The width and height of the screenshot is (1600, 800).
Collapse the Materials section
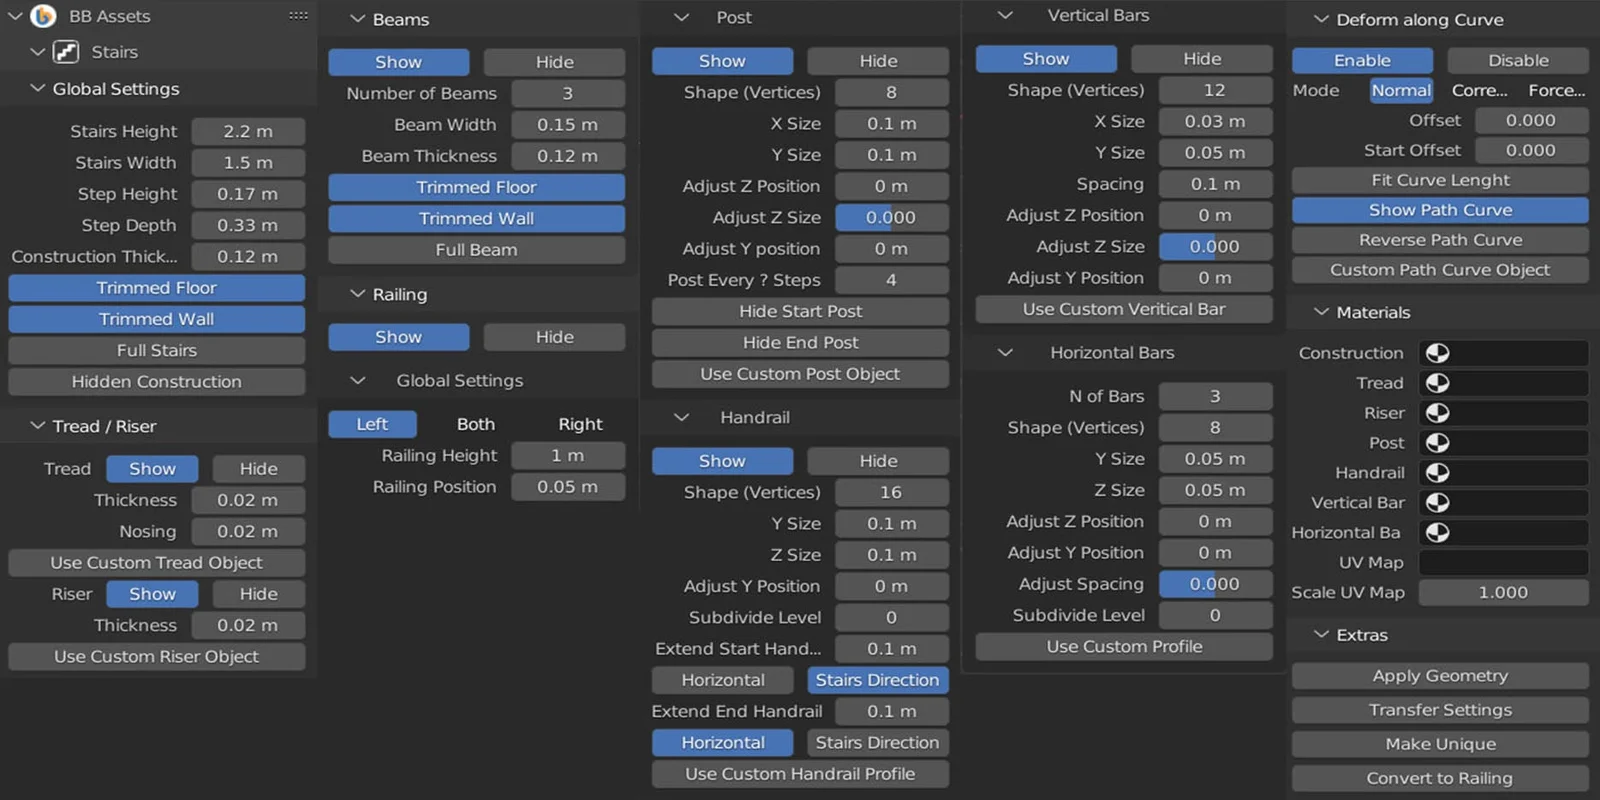pyautogui.click(x=1321, y=312)
